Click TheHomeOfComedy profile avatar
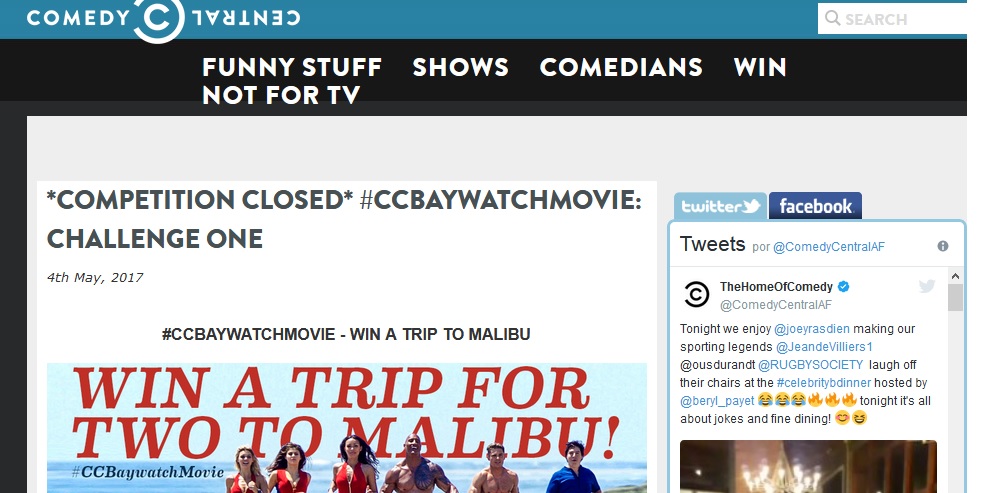Screen dimensions: 1005x493 coord(697,295)
